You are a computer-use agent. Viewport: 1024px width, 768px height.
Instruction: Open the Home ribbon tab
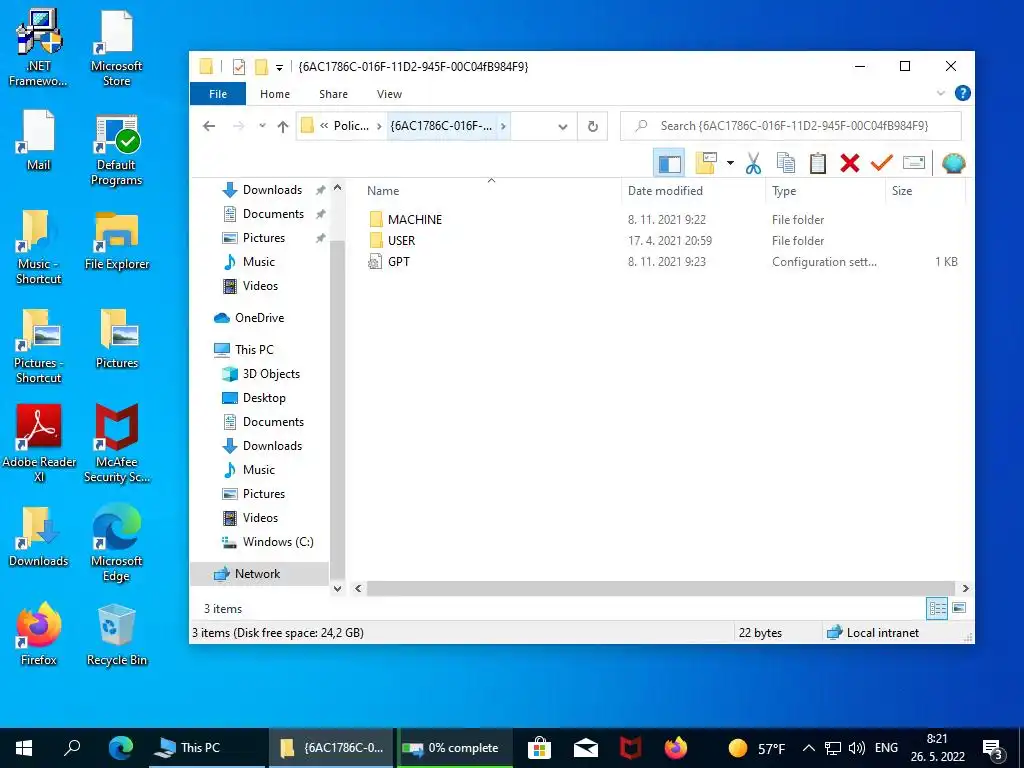tap(275, 94)
